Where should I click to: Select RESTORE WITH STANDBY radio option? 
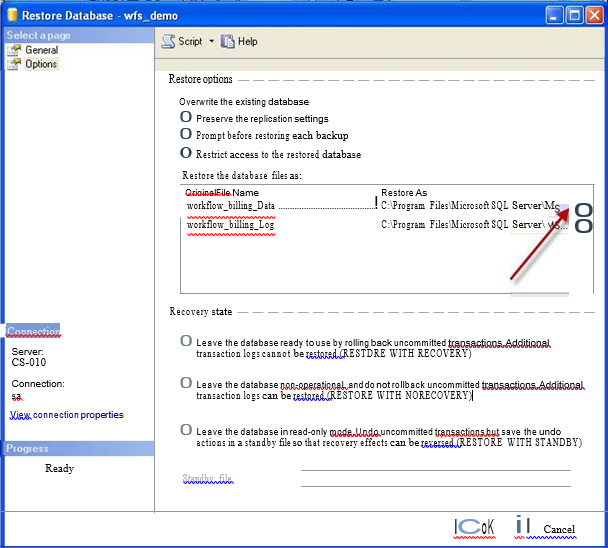pyautogui.click(x=186, y=430)
